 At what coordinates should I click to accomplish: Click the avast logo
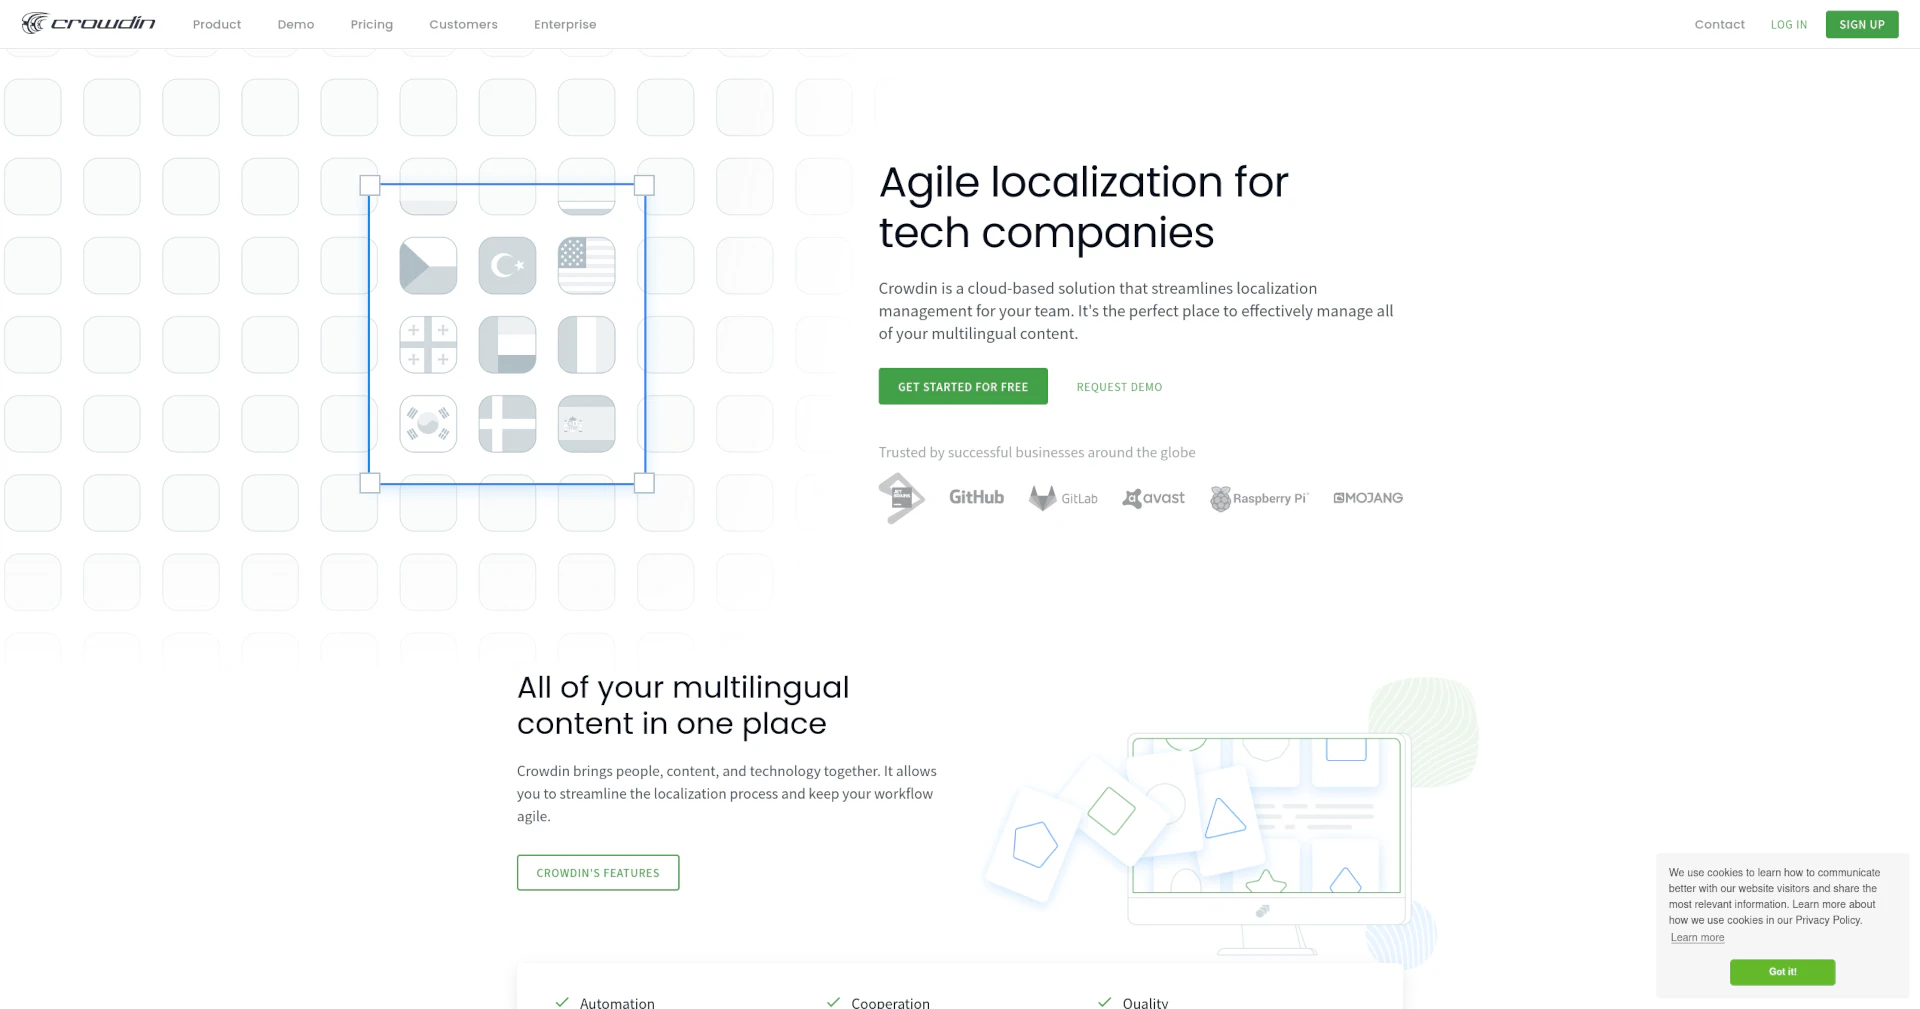1153,498
